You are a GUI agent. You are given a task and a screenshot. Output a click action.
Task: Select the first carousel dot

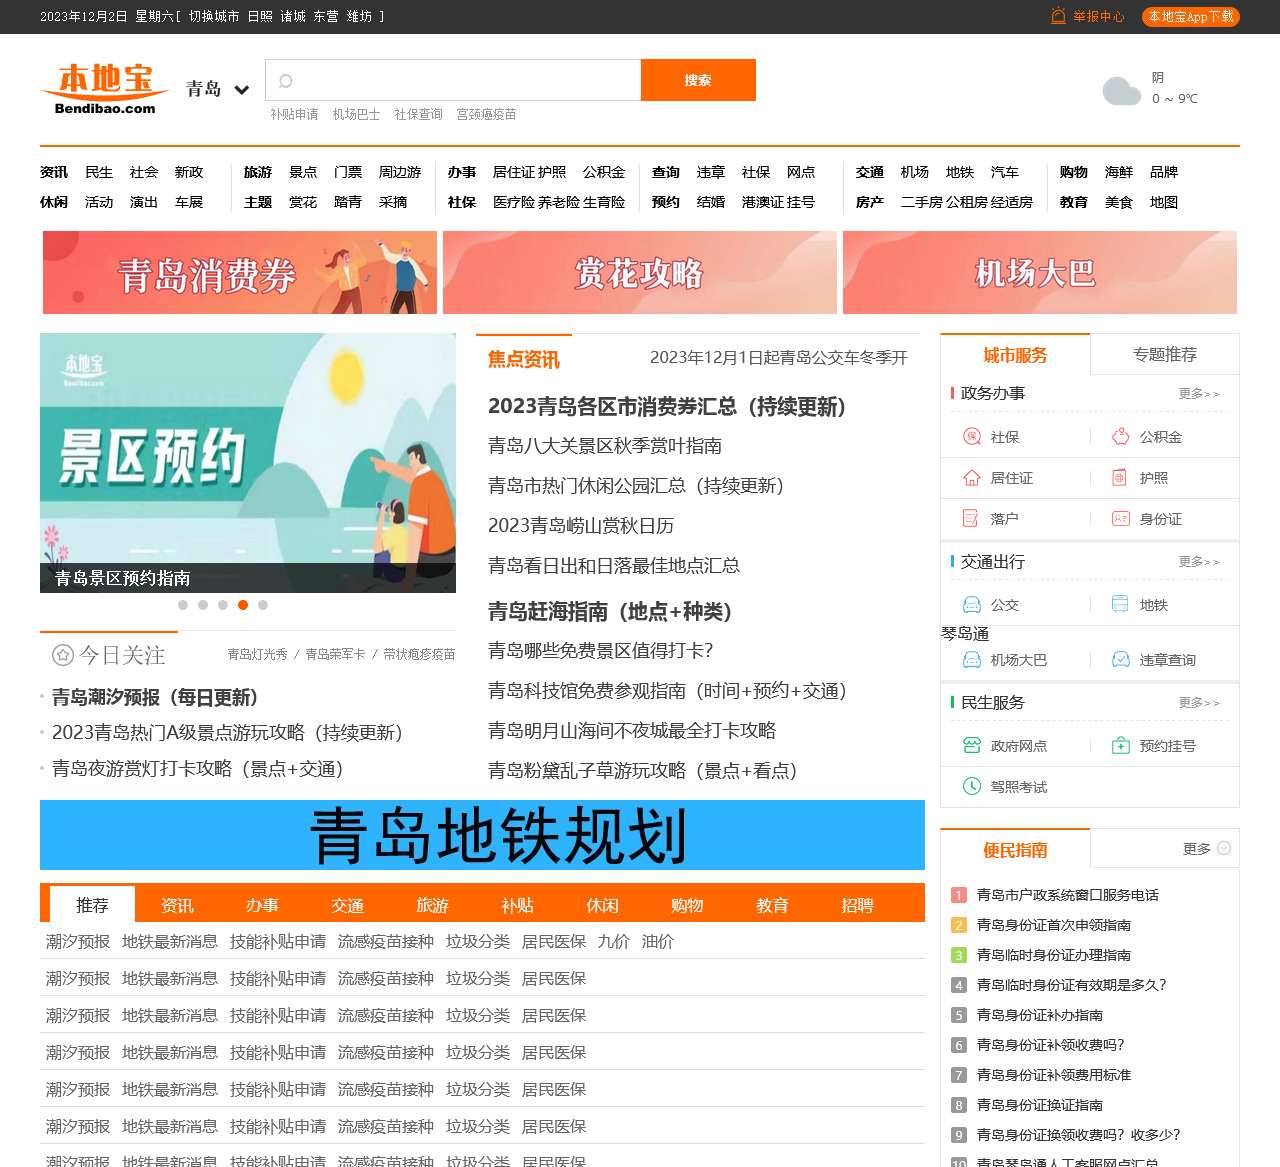(183, 605)
